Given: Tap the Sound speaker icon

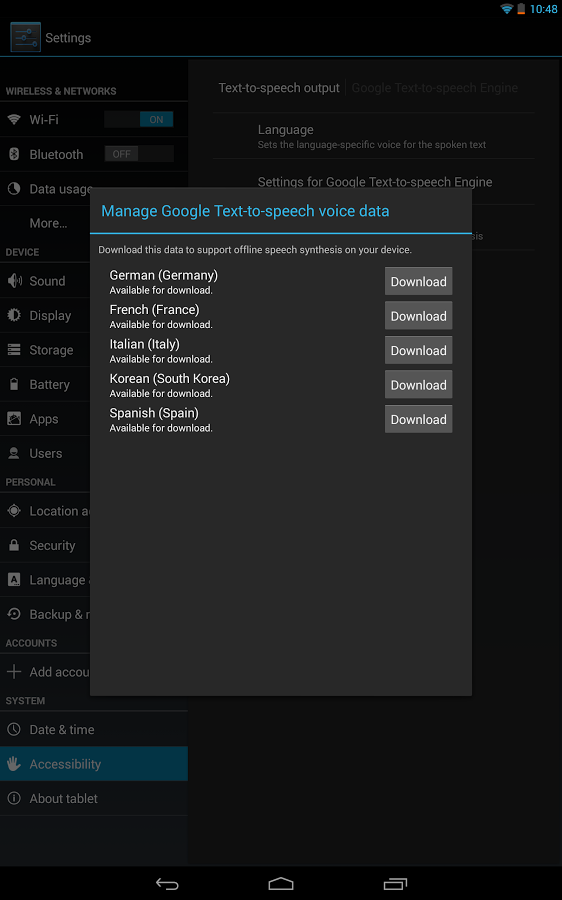Looking at the screenshot, I should (14, 281).
